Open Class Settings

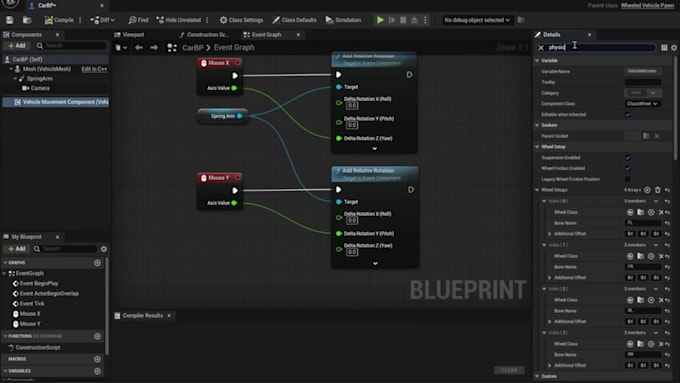pyautogui.click(x=241, y=20)
